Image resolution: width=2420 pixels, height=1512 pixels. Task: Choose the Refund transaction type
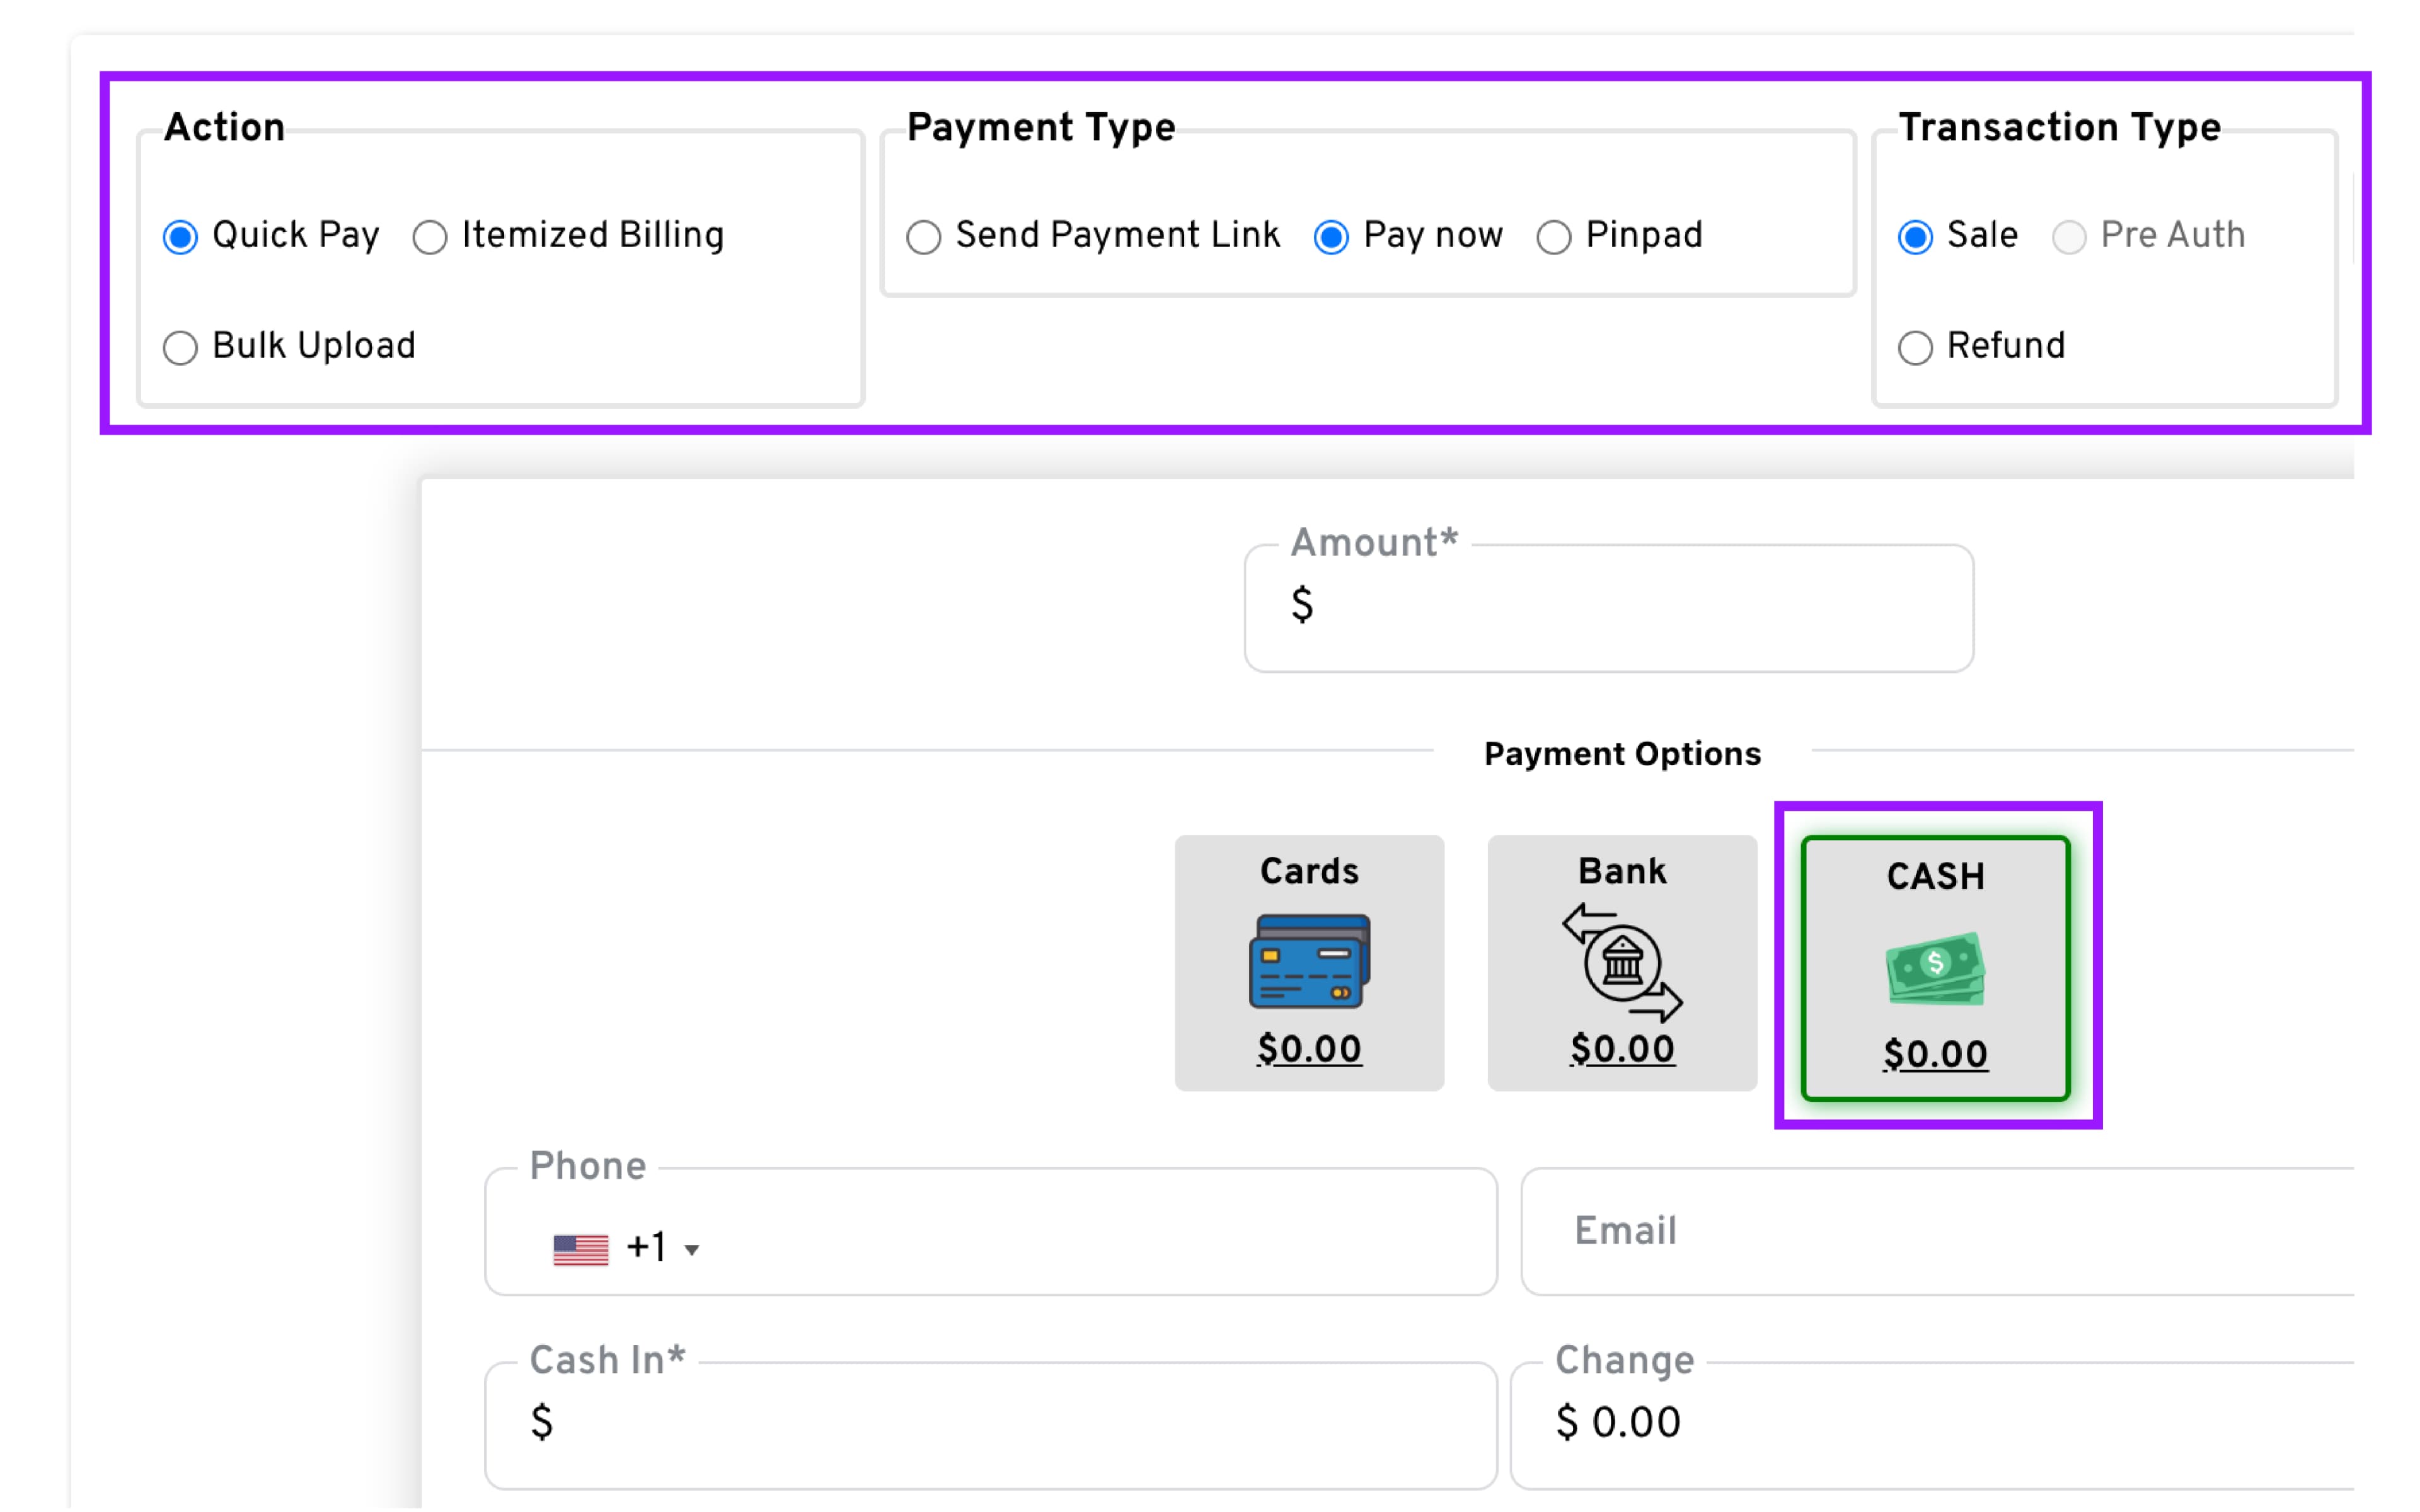pos(1915,348)
